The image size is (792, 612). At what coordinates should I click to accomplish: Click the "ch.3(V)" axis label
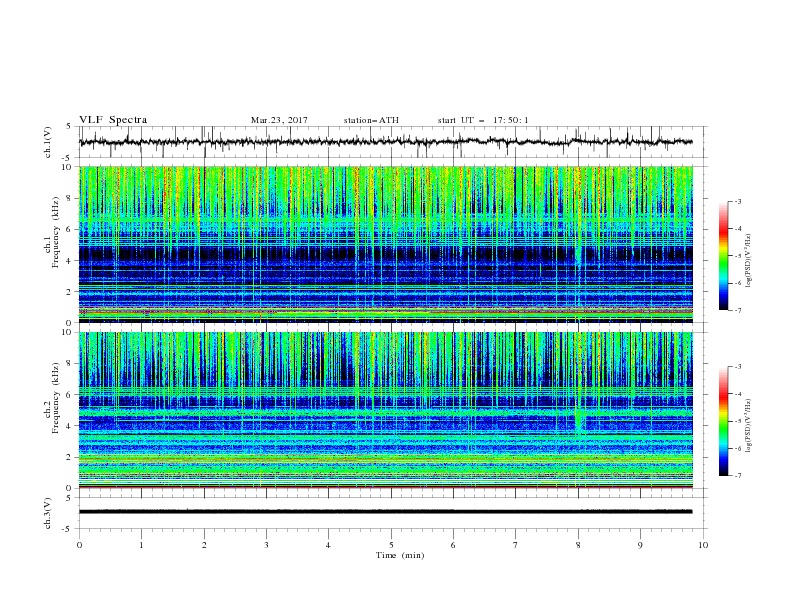coord(48,513)
